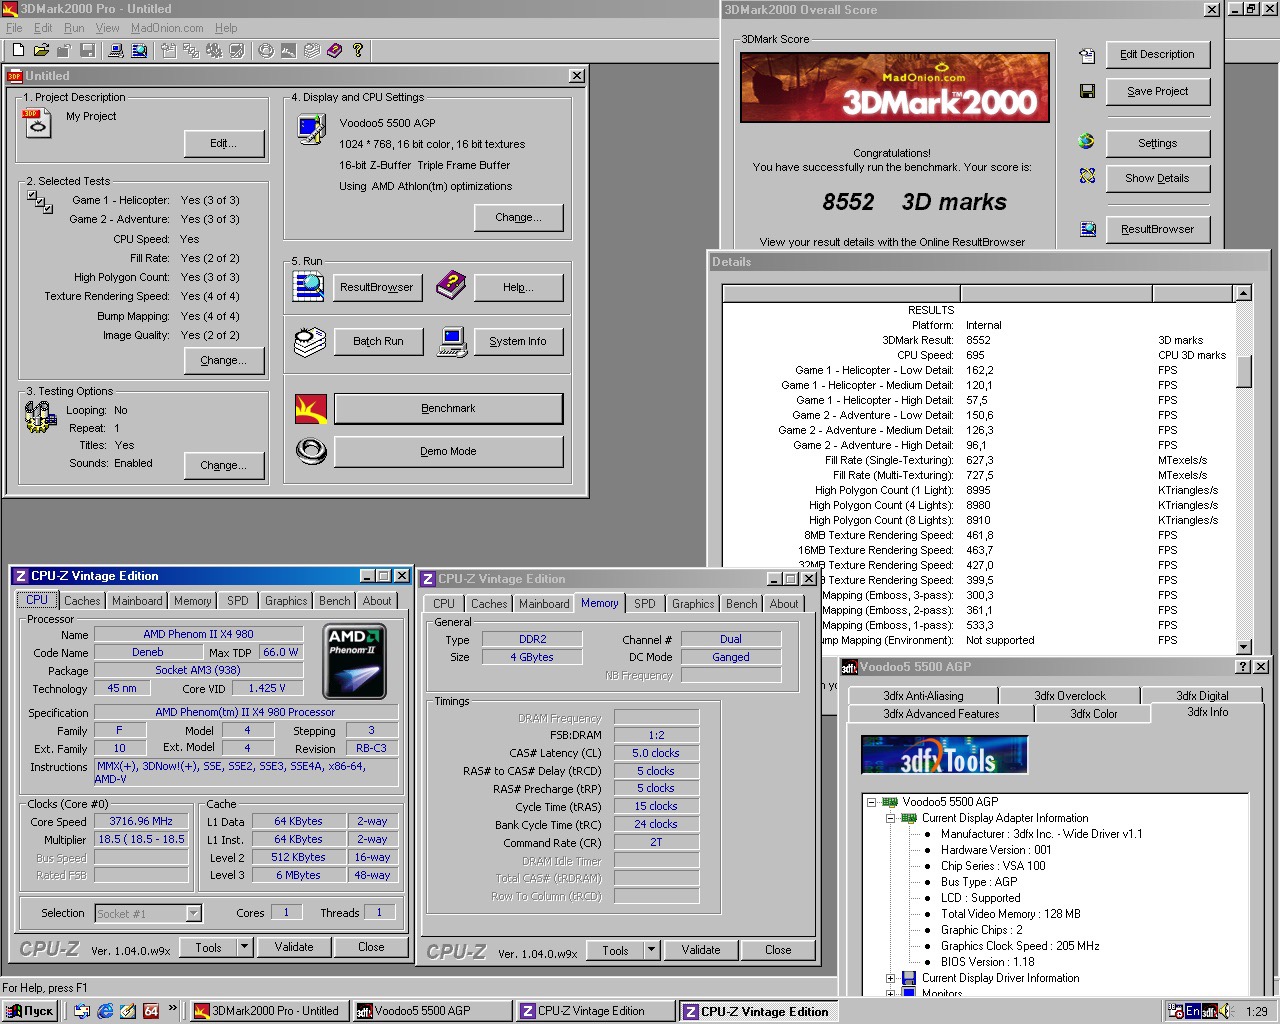
Task: Open the File menu
Action: point(14,28)
